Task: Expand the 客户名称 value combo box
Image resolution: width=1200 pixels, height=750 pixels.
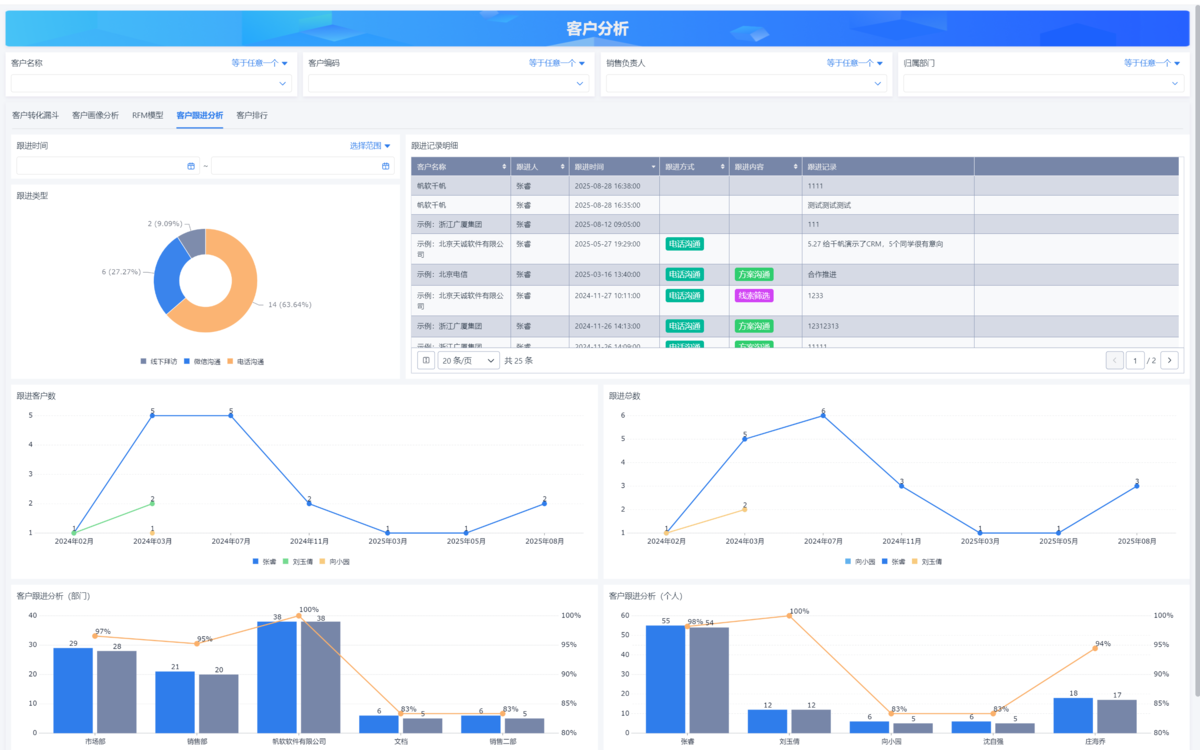Action: (151, 83)
